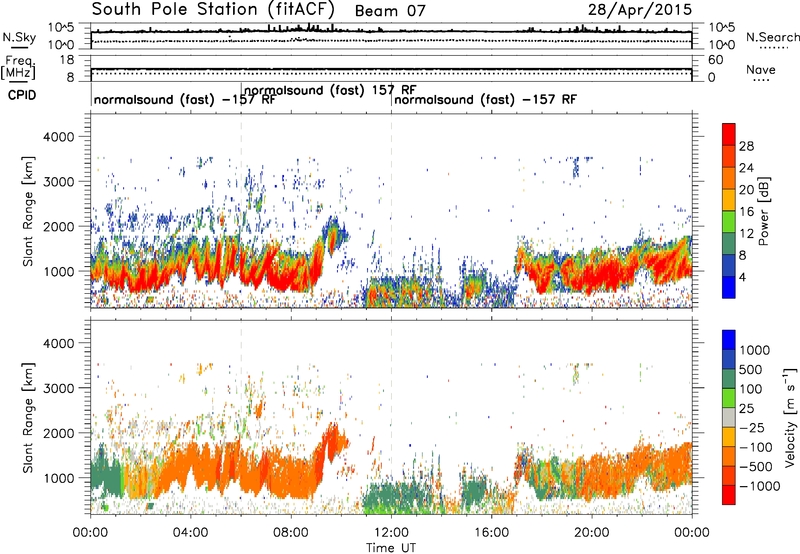The width and height of the screenshot is (800, 554).
Task: Select the 12 label on Power color bar
Action: coord(746,234)
